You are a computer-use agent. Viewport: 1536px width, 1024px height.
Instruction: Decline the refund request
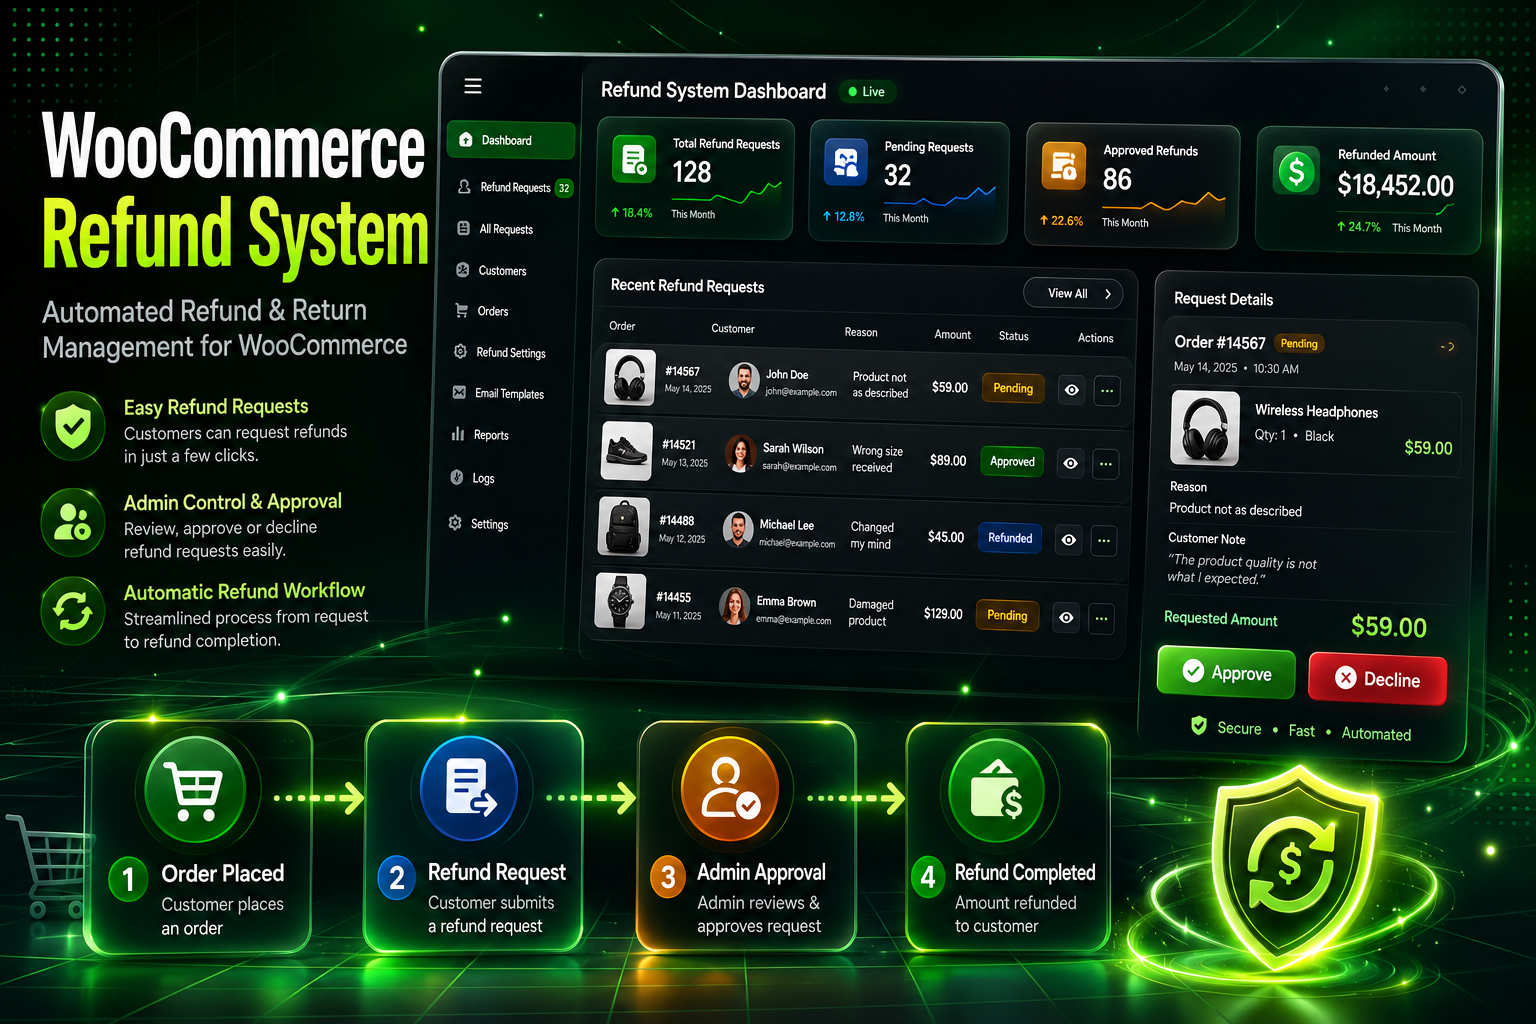pos(1377,679)
